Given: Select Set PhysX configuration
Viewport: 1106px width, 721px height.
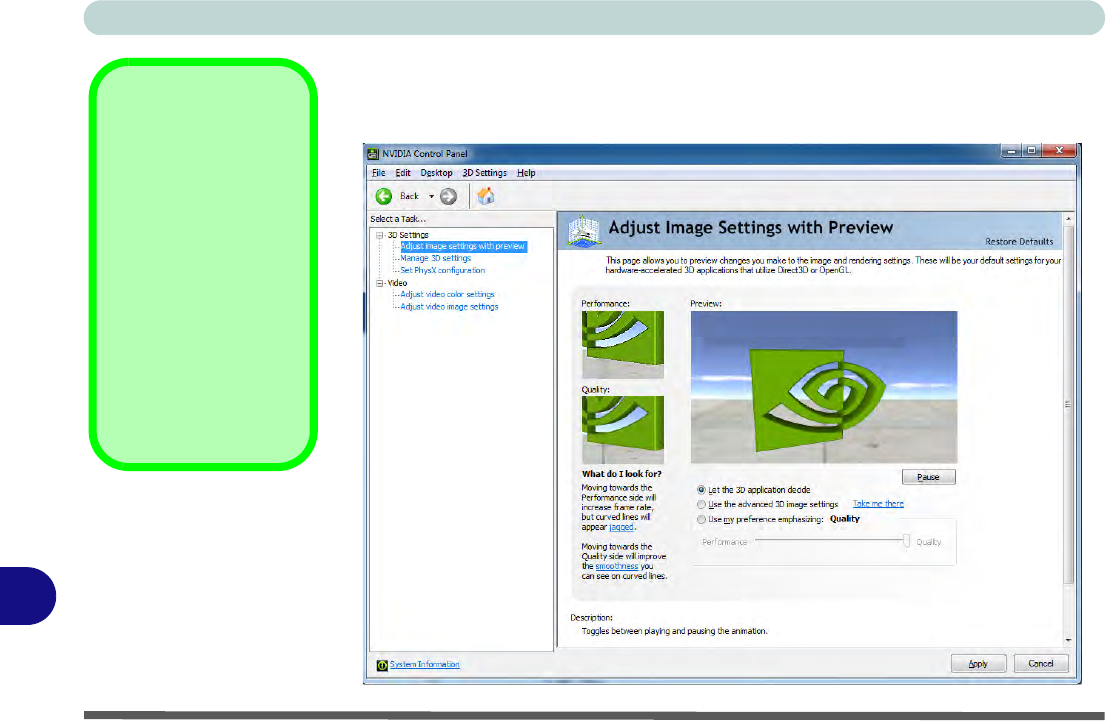Looking at the screenshot, I should tap(442, 270).
